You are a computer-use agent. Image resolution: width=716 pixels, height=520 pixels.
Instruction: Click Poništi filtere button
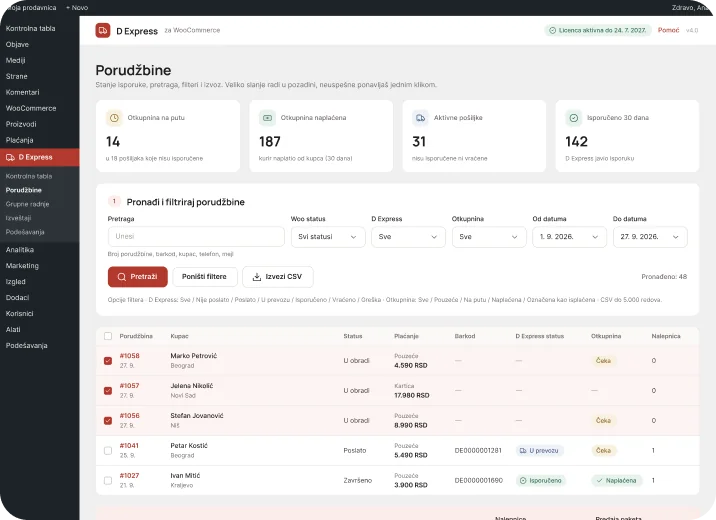(205, 277)
